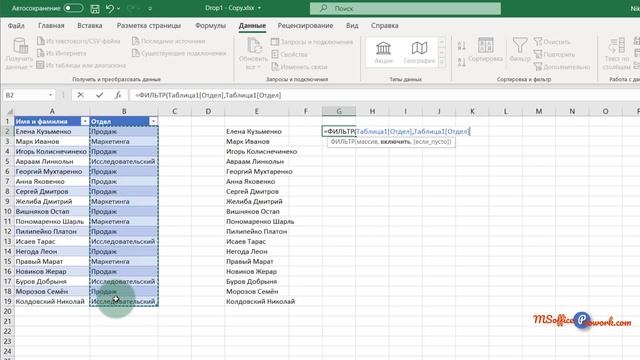Click the sort Z to A icon
This screenshot has height=360, width=640.
click(462, 62)
